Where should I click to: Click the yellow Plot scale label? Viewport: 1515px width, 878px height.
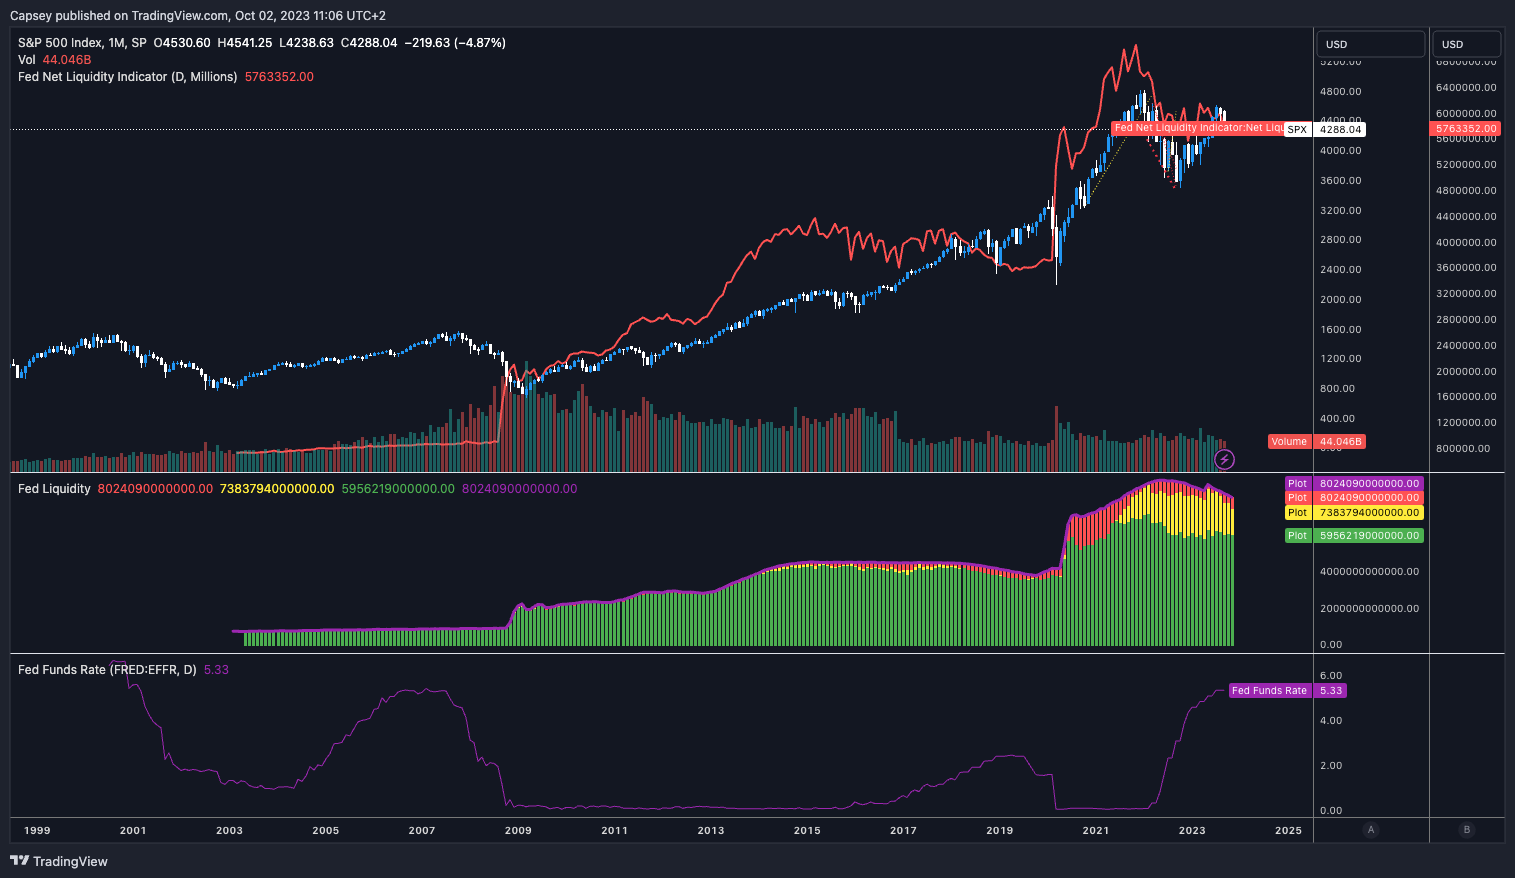1297,513
